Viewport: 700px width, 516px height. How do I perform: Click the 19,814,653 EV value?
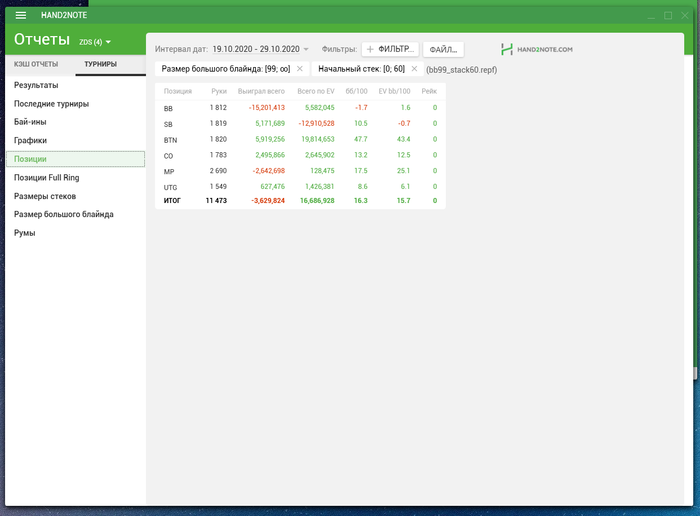point(318,139)
